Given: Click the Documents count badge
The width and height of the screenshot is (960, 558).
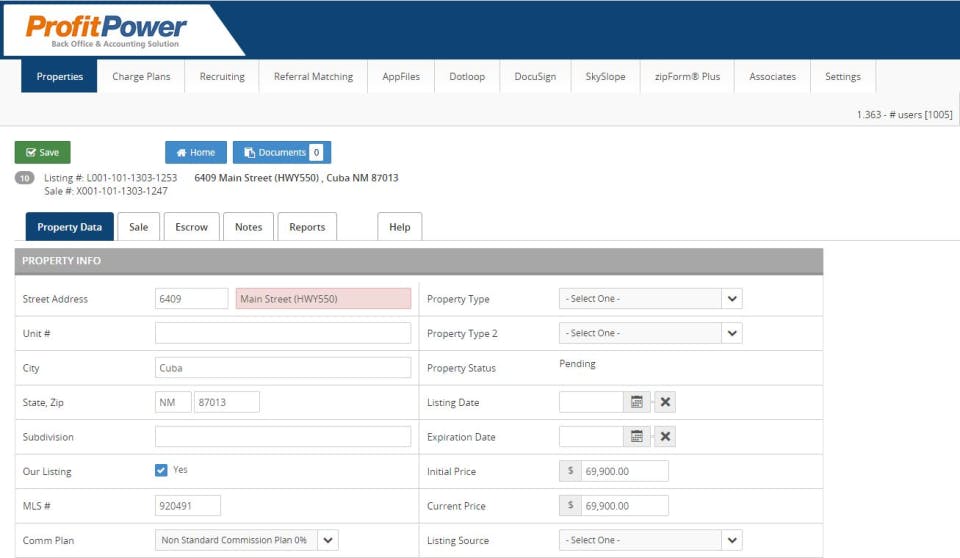Looking at the screenshot, I should [x=316, y=153].
